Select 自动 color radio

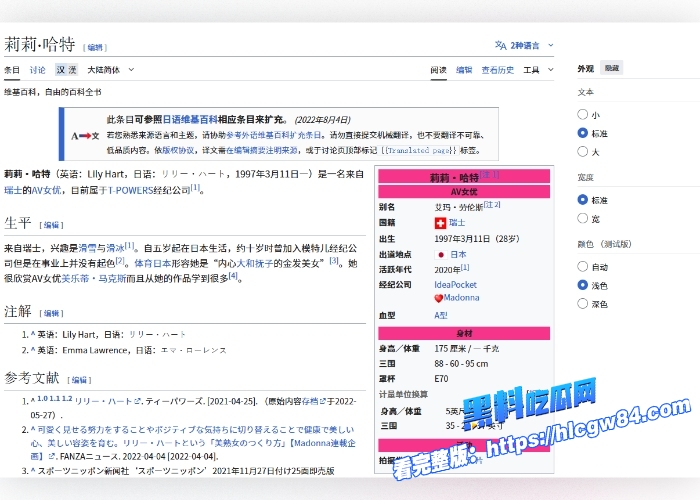(582, 267)
